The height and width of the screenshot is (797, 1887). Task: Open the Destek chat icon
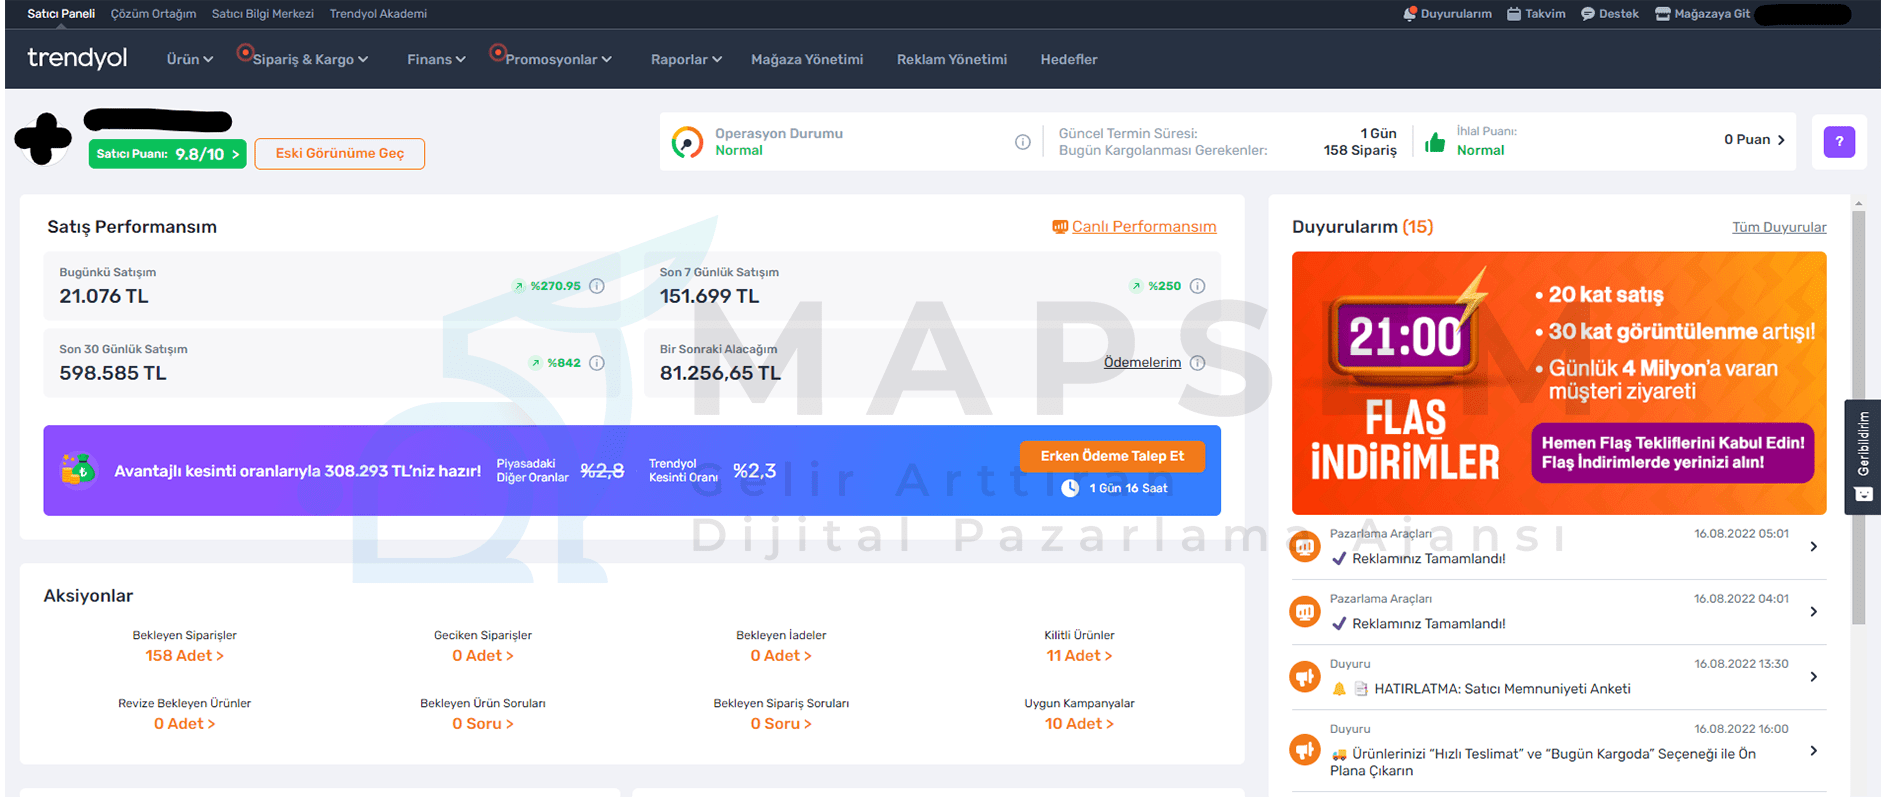[x=1588, y=14]
